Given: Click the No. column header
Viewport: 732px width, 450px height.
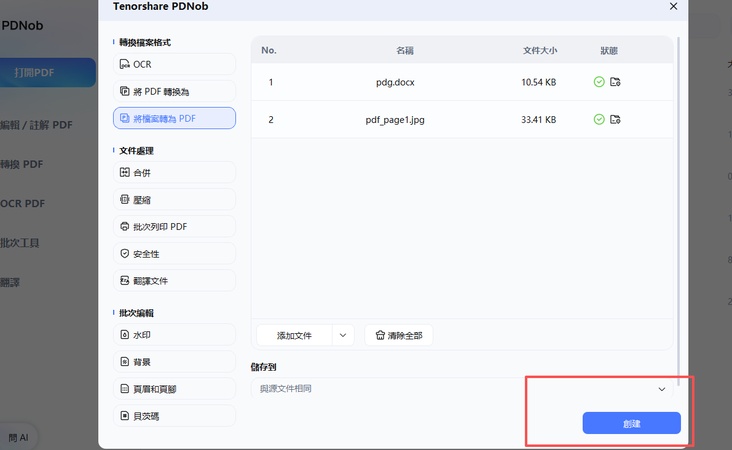Looking at the screenshot, I should pos(269,50).
